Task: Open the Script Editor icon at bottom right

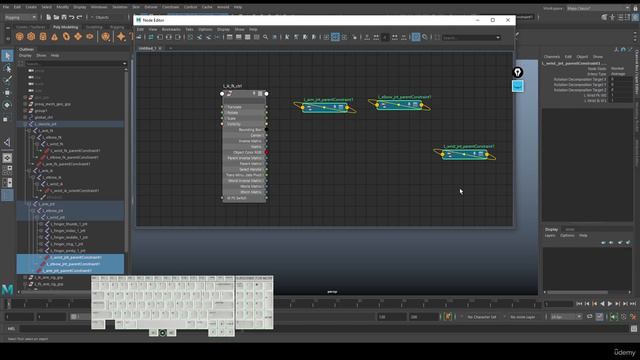Action: tap(634, 329)
